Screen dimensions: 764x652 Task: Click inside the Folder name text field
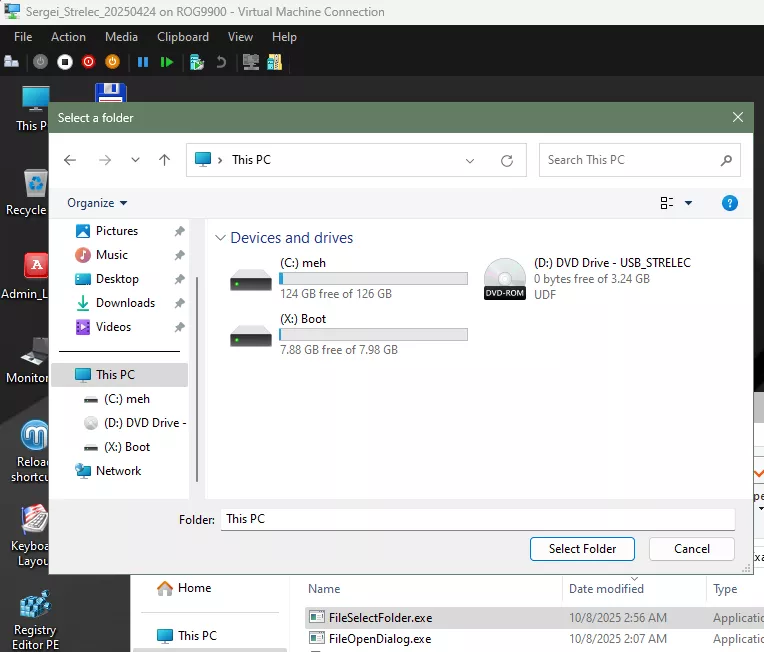477,519
